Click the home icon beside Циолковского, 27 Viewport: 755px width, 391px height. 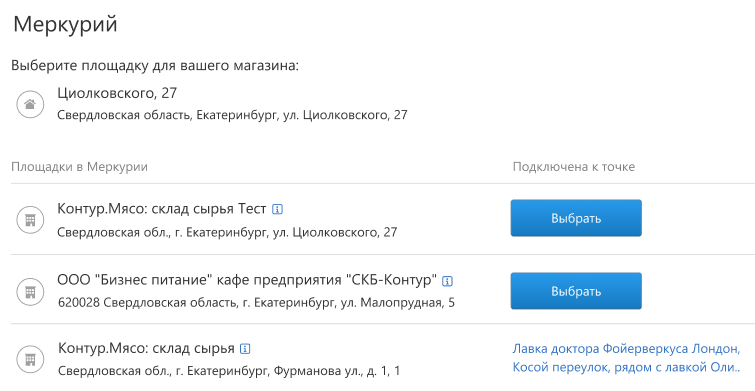tap(30, 104)
